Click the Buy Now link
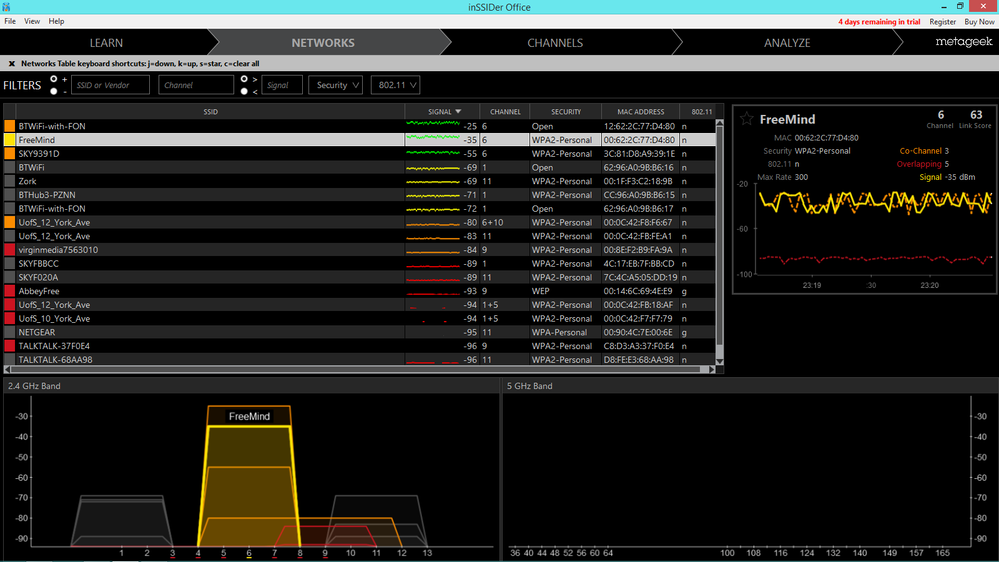Screen dimensions: 999x562 pyautogui.click(x=979, y=22)
